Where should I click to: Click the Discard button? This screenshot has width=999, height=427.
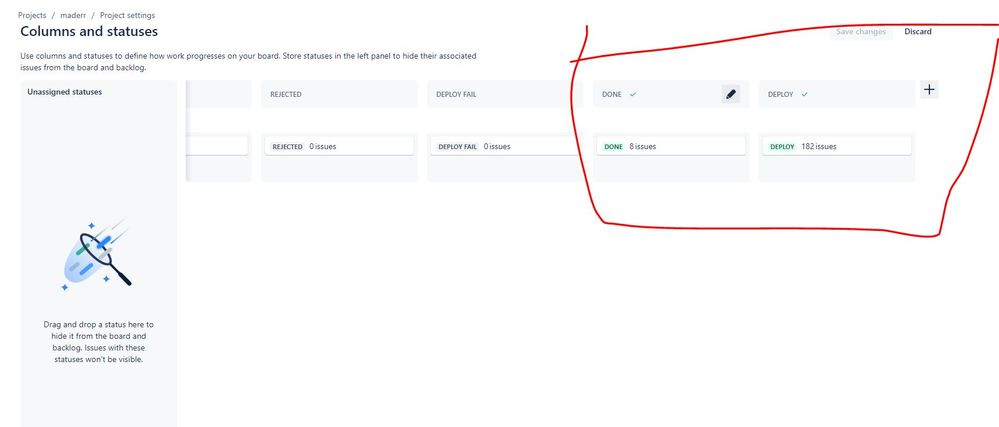pos(917,32)
